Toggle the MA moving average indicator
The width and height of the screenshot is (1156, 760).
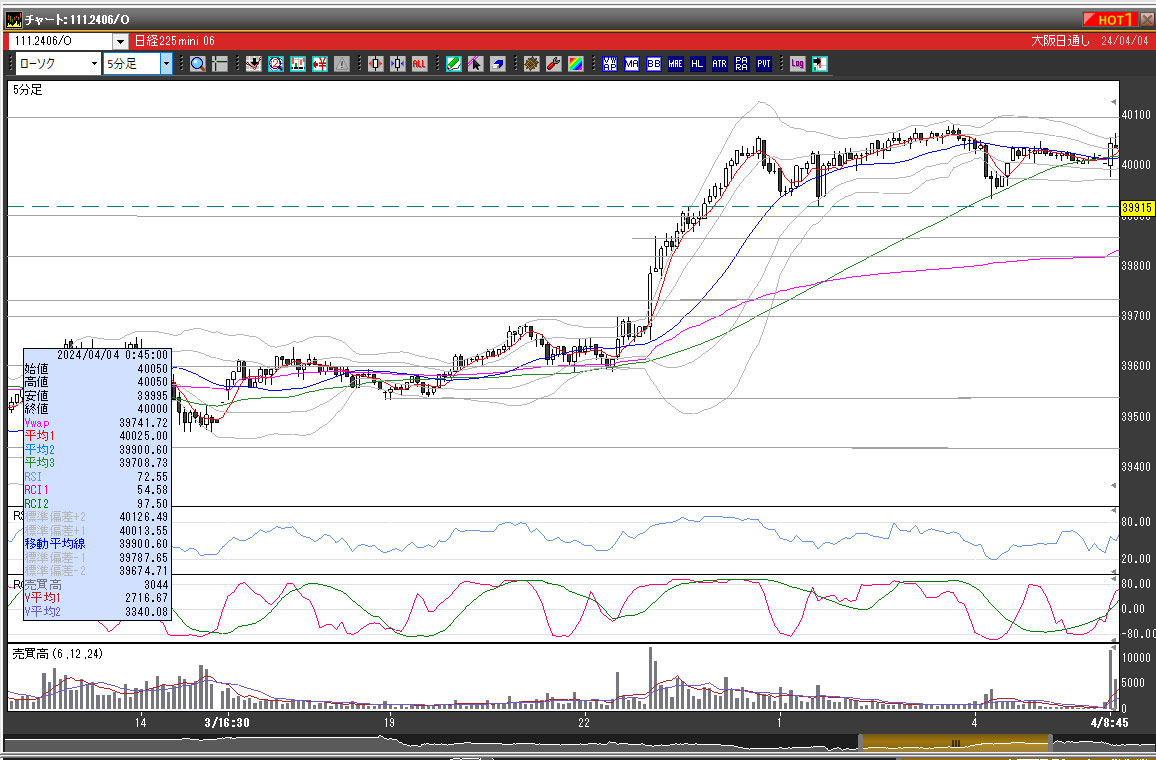(x=632, y=64)
